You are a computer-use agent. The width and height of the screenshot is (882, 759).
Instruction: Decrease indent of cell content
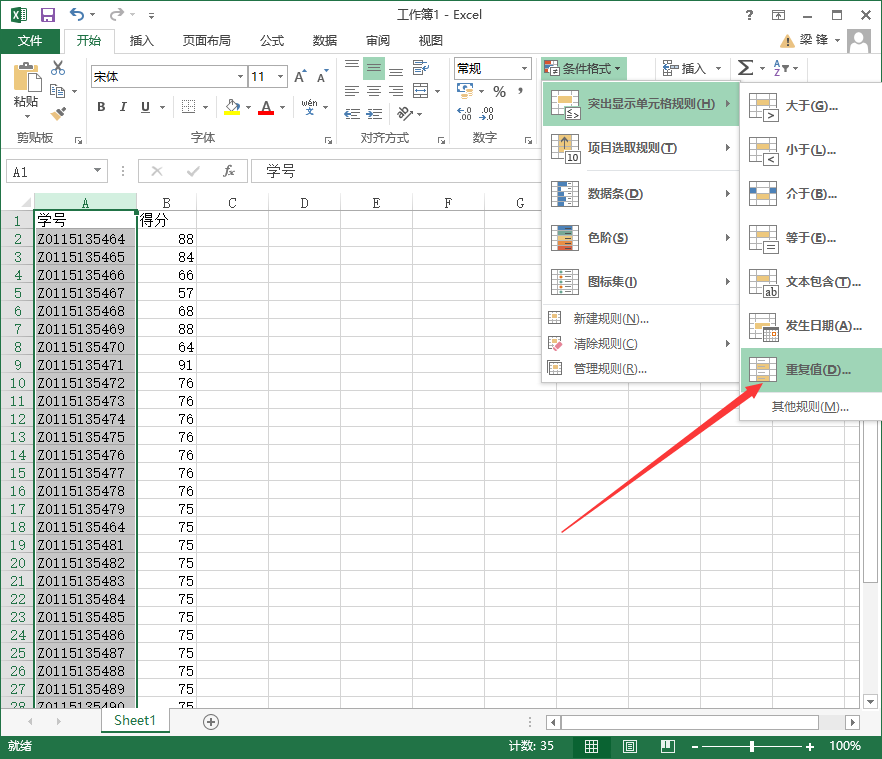click(352, 114)
